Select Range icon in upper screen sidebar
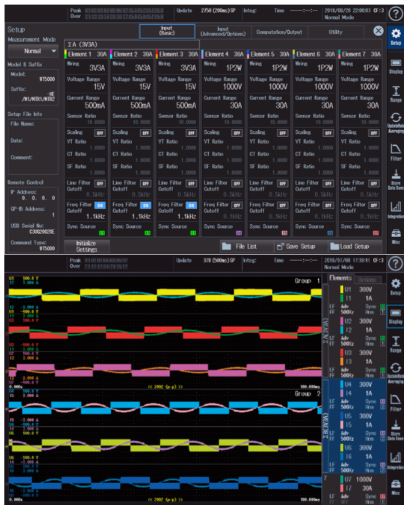The image size is (409, 509). pos(396,94)
